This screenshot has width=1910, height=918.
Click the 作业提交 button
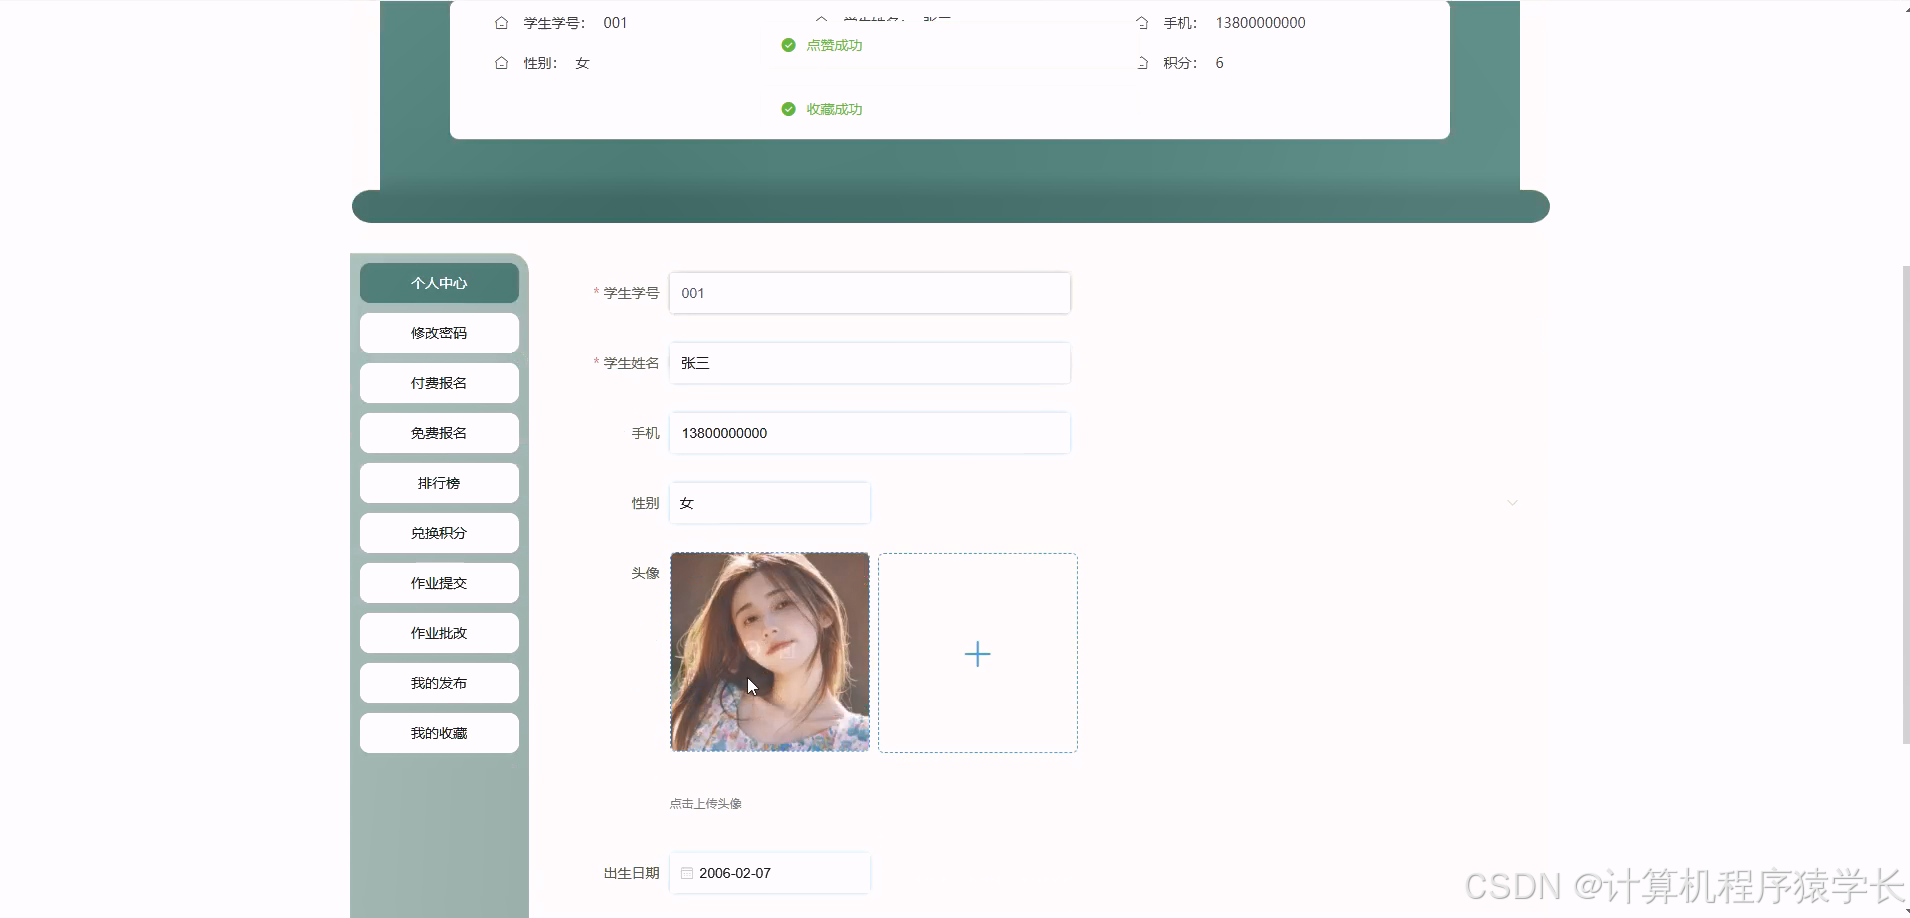(439, 582)
